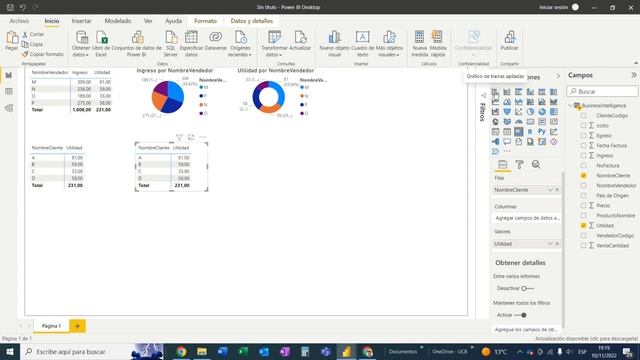Add a new page with plus button
The width and height of the screenshot is (640, 360).
78,326
